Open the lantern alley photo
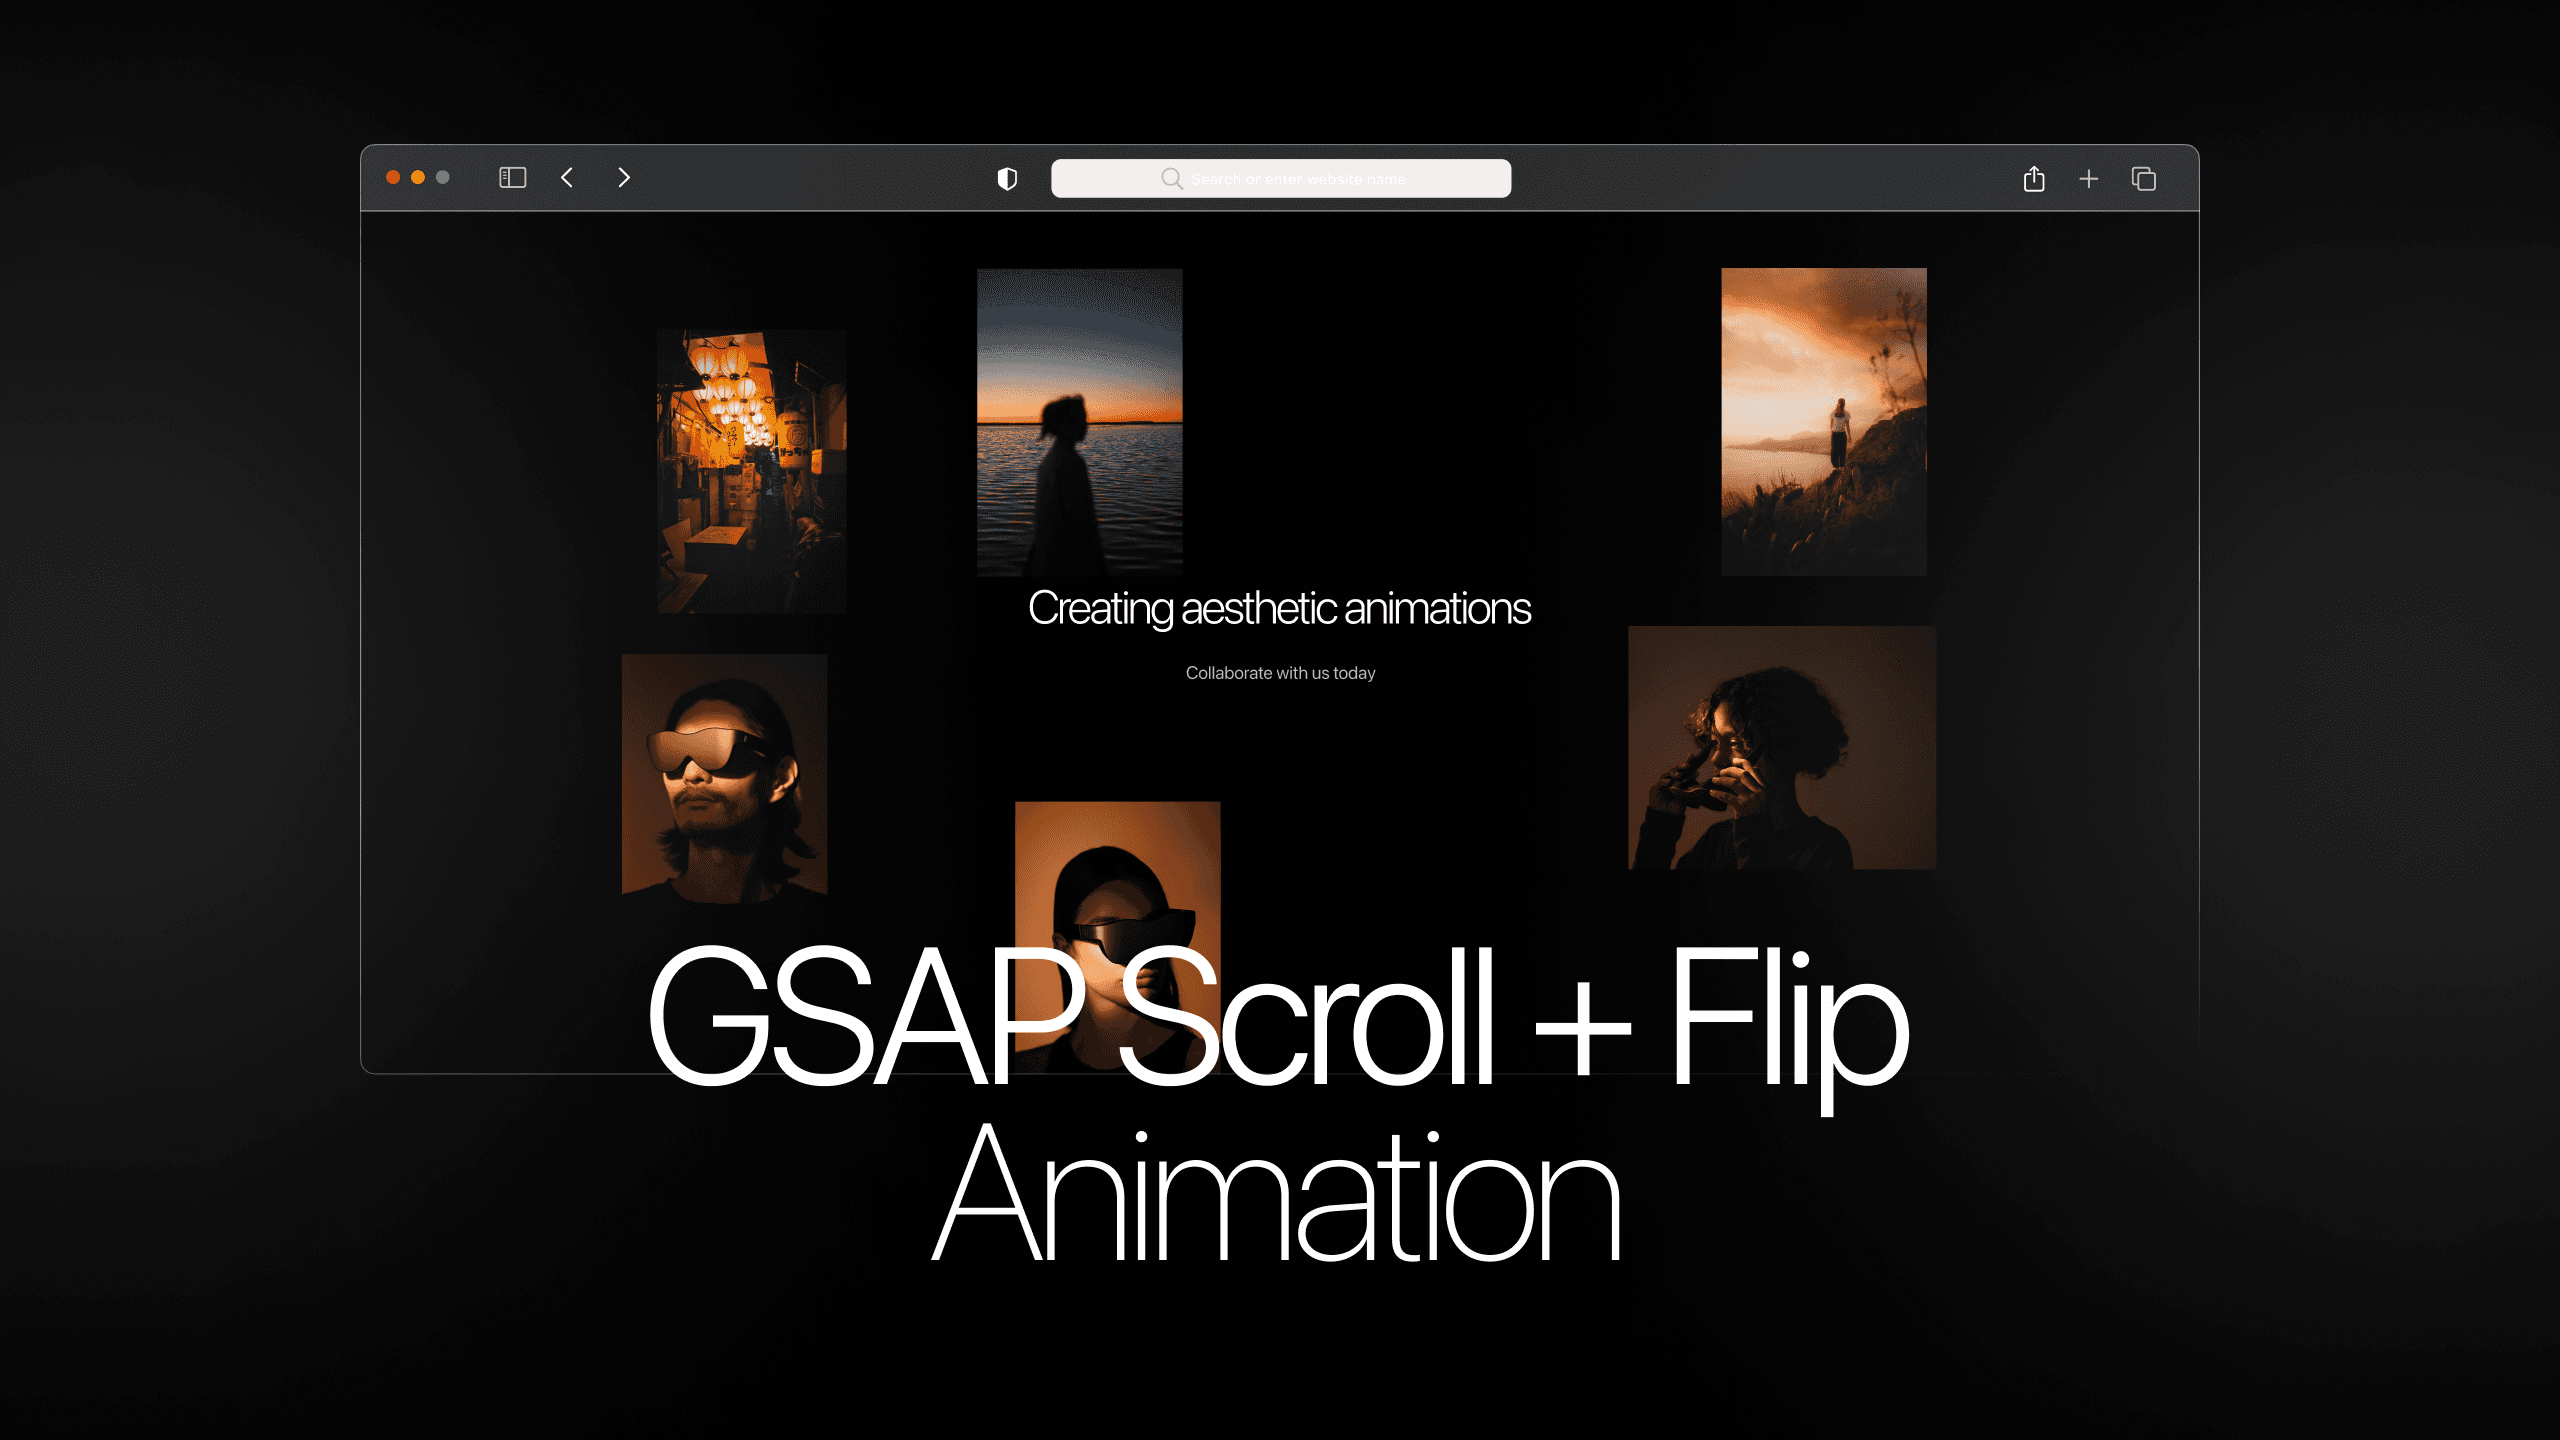The height and width of the screenshot is (1440, 2560). [751, 470]
